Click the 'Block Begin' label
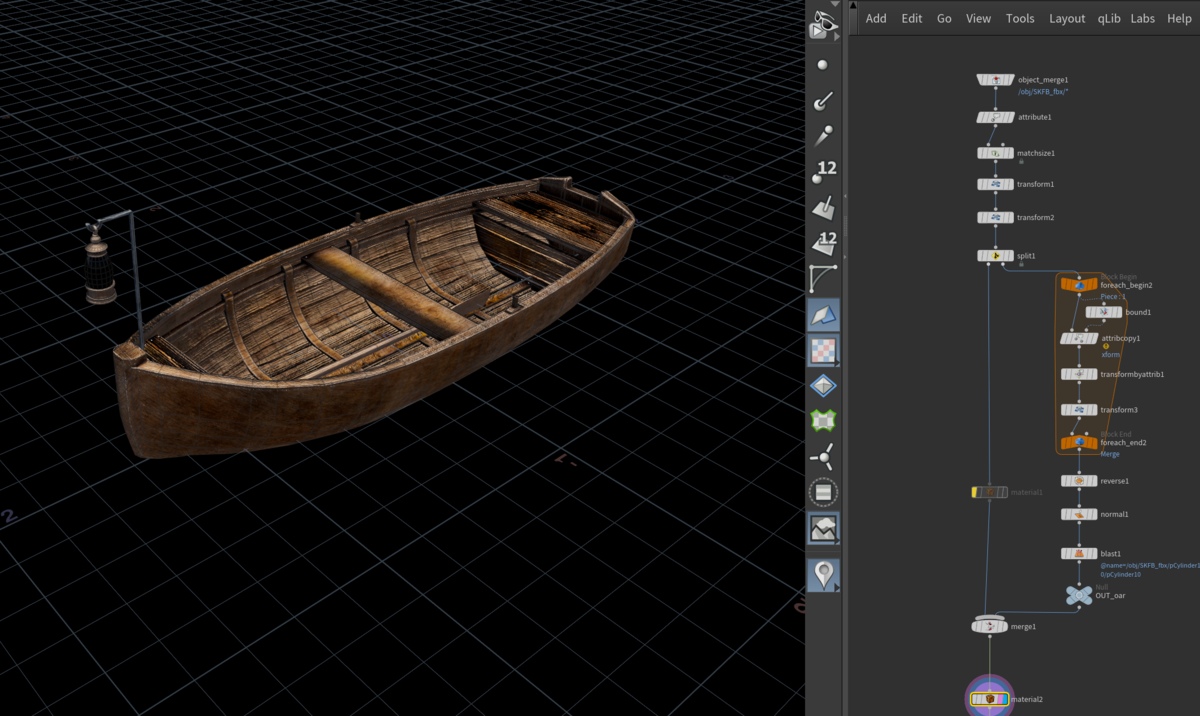1200x716 pixels. [x=1119, y=277]
